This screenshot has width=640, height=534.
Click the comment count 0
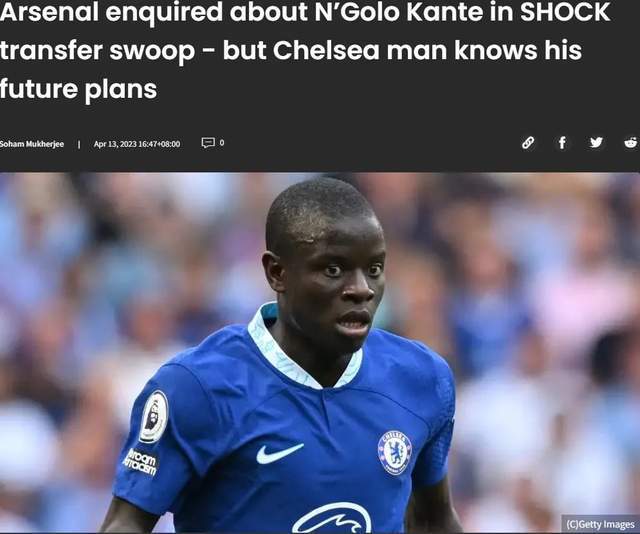pyautogui.click(x=222, y=142)
